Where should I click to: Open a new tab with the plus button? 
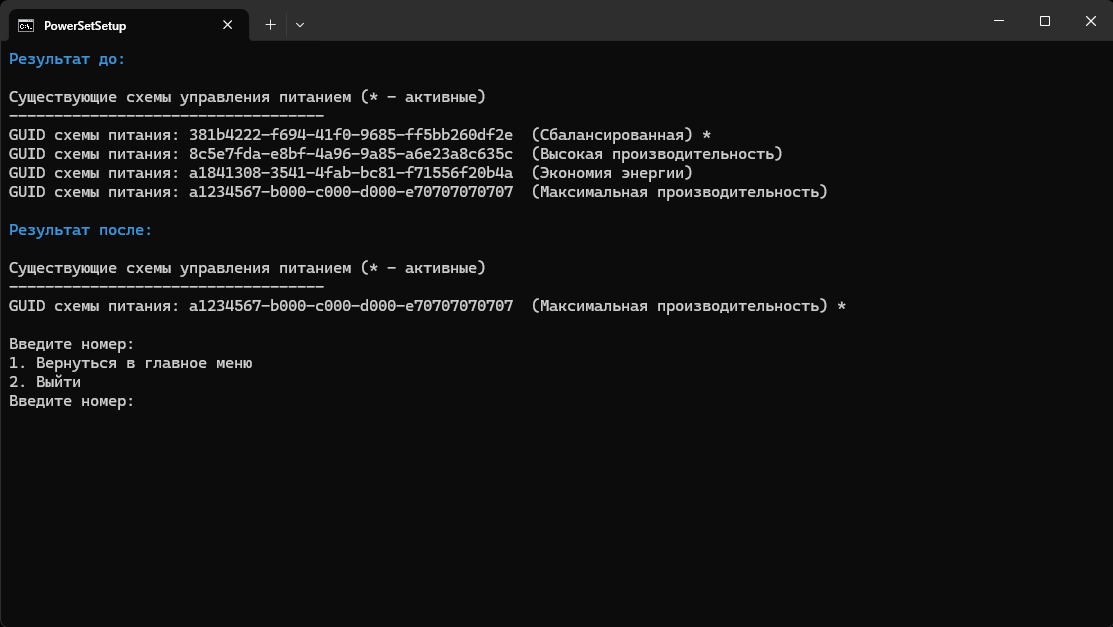click(x=270, y=25)
